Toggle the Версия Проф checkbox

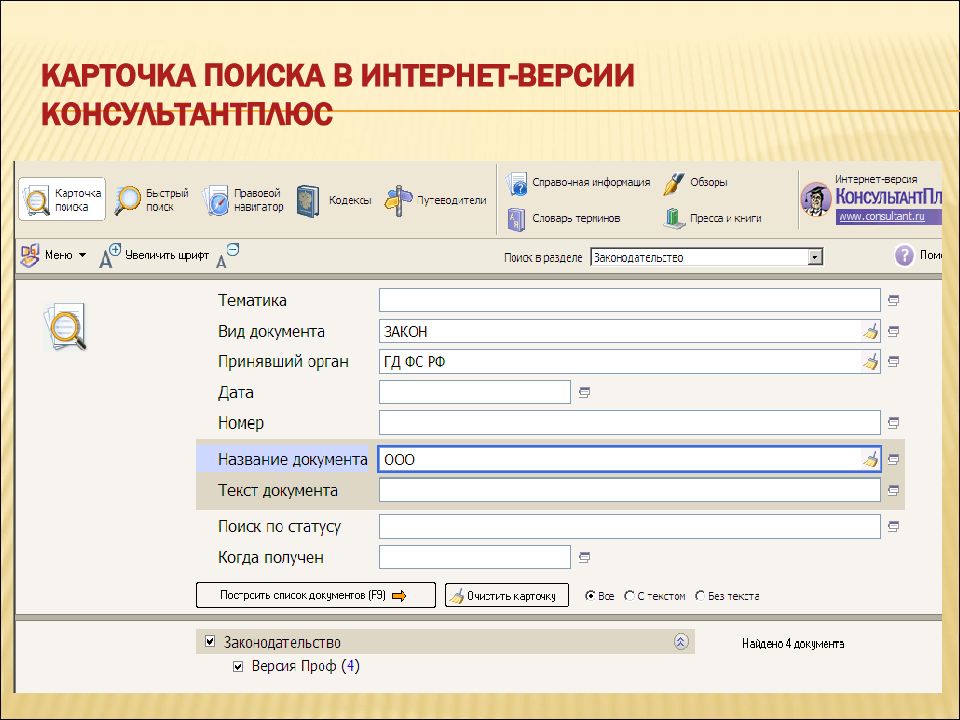click(x=238, y=667)
